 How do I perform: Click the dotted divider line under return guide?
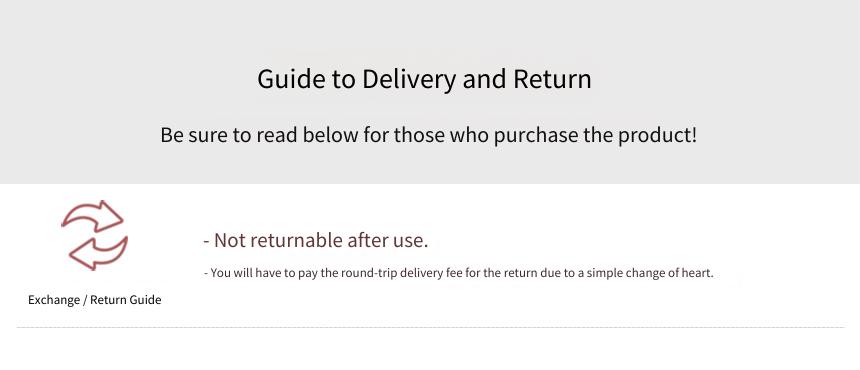coord(430,328)
